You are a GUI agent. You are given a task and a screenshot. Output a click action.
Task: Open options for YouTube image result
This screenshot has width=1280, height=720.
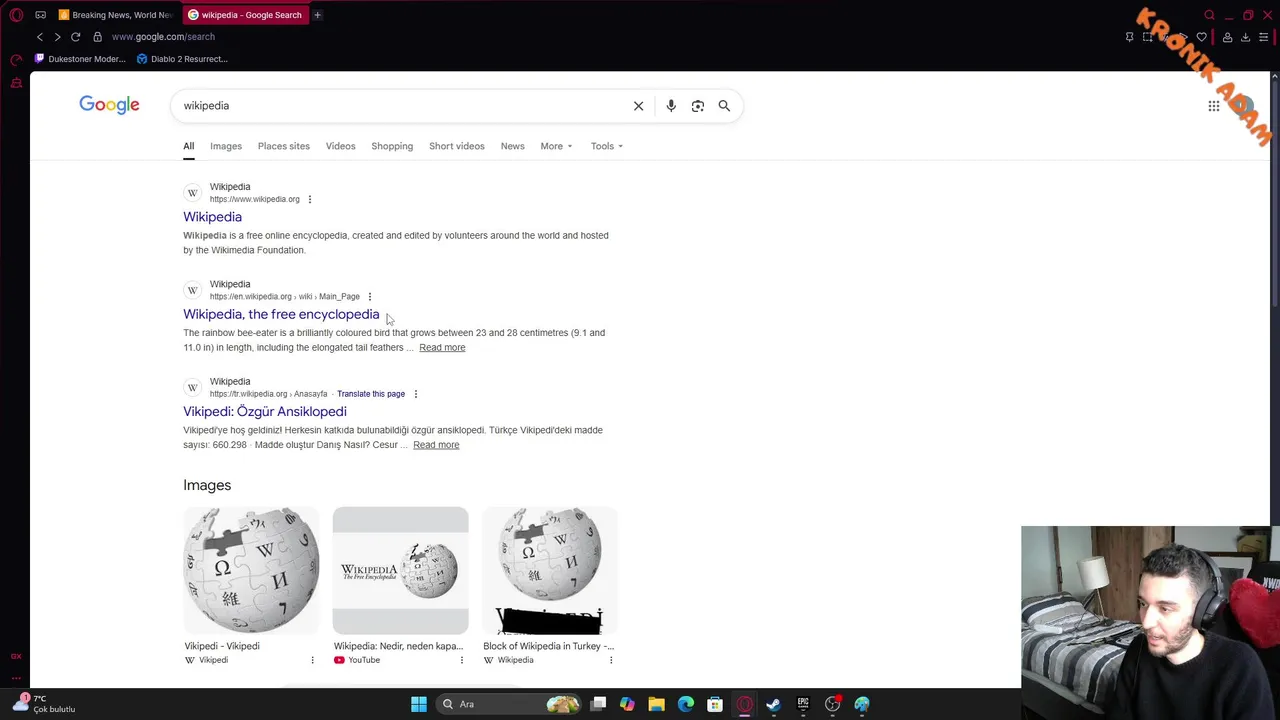coord(461,660)
